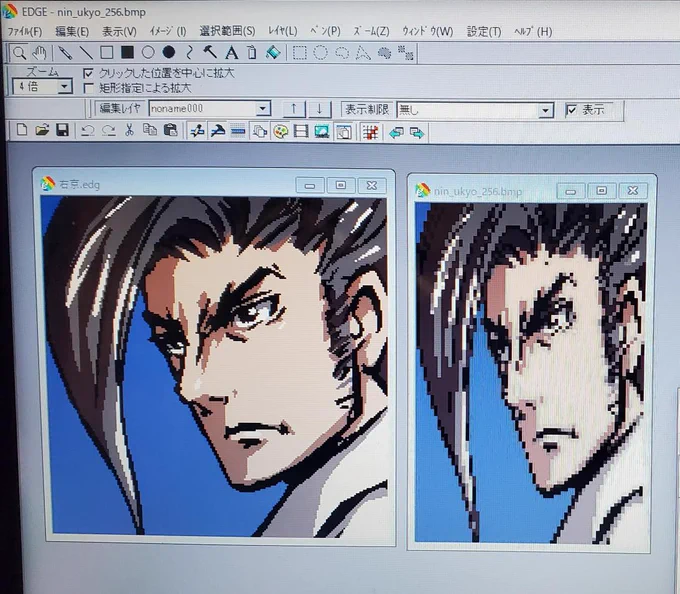
Task: Click the scissors cut icon
Action: pyautogui.click(x=129, y=131)
